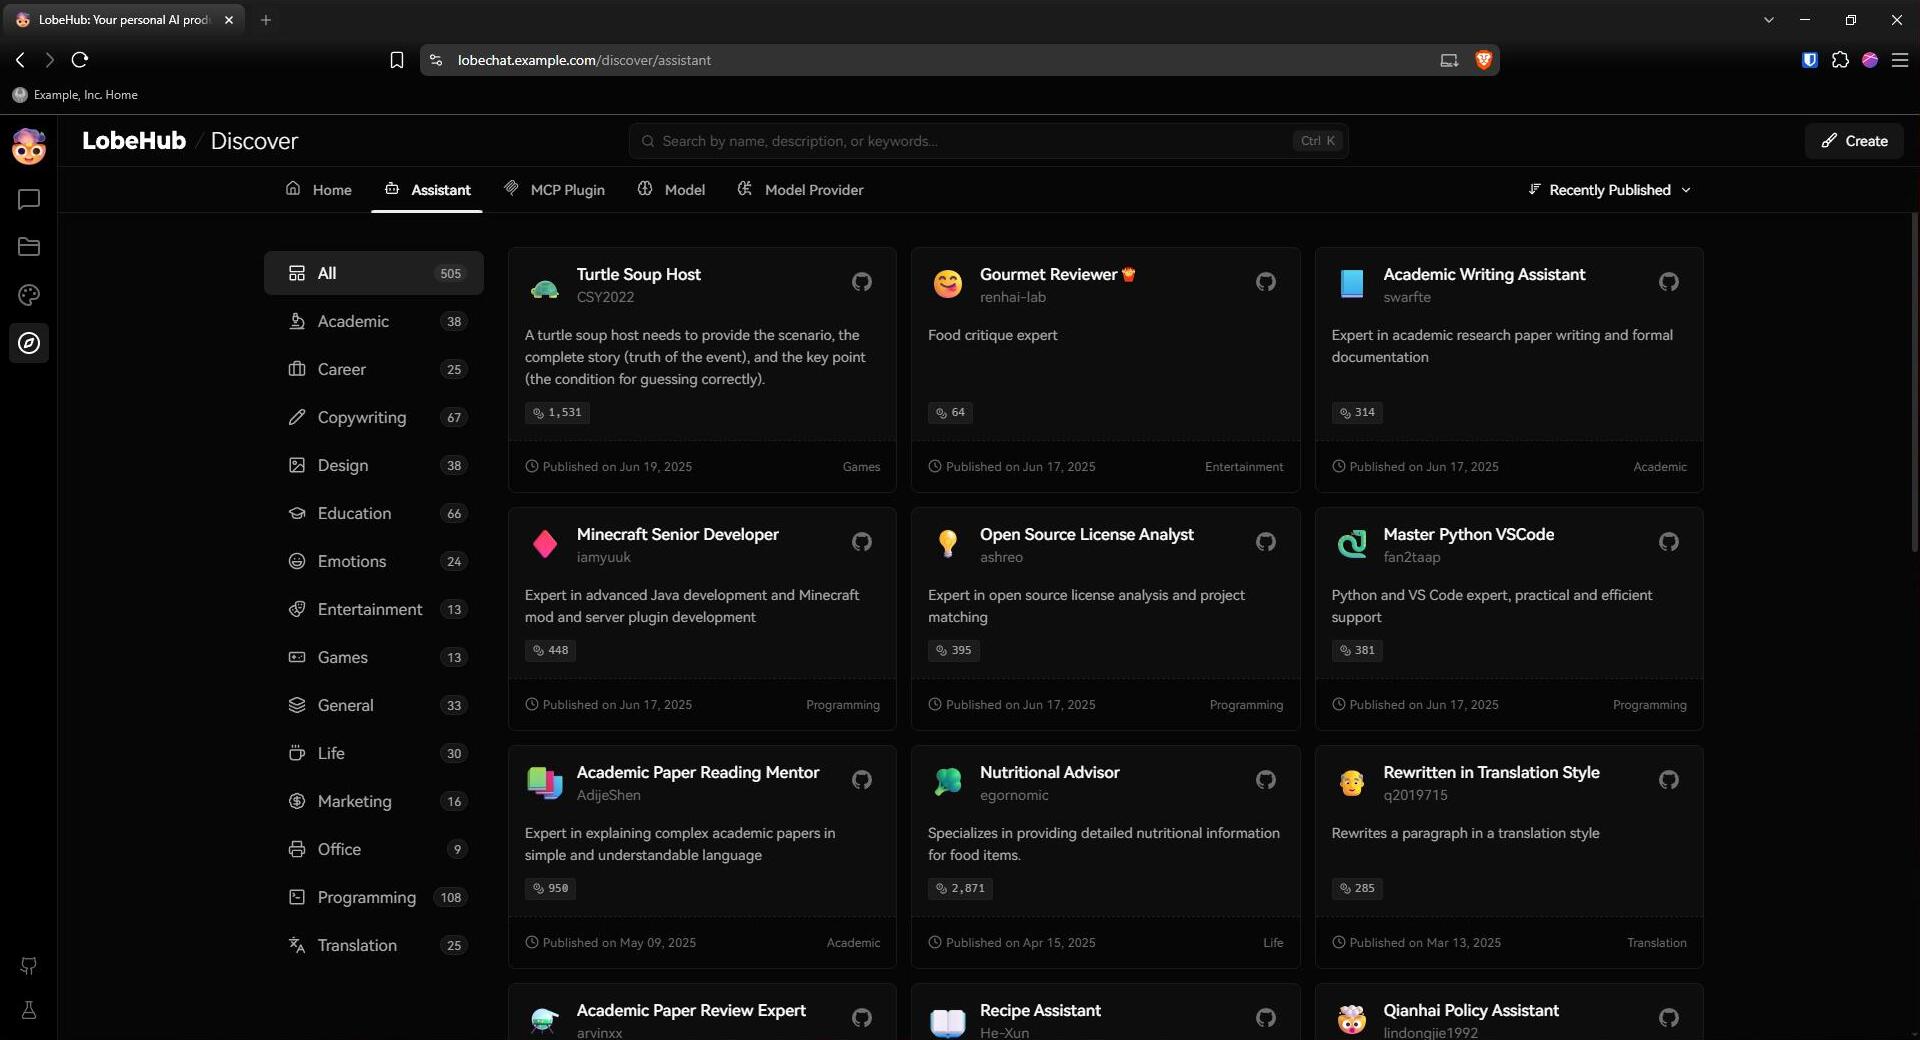Open GitHub link on Academic Paper Reading Mentor card
The width and height of the screenshot is (1920, 1040).
click(x=862, y=780)
